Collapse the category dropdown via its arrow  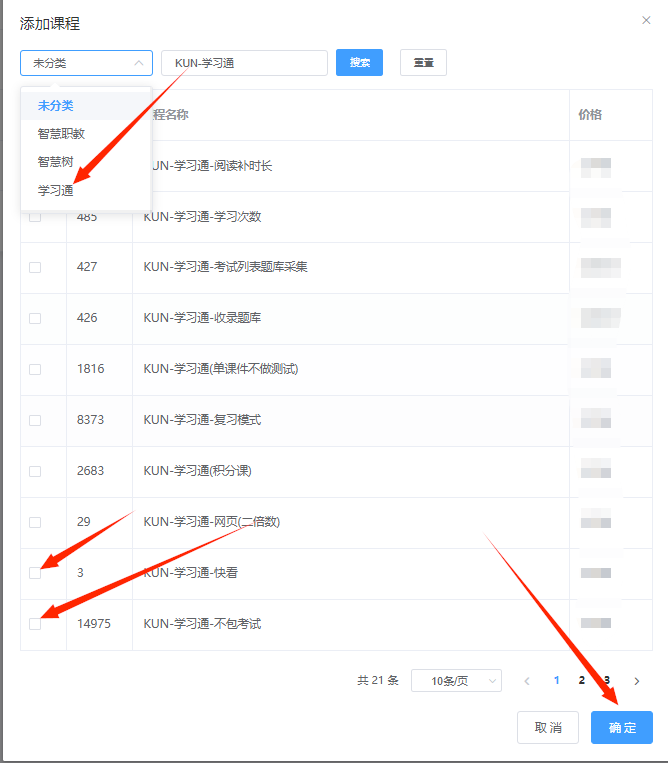point(138,63)
